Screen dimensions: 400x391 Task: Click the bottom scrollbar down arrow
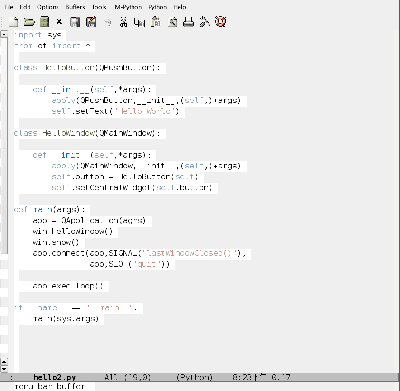[4, 369]
